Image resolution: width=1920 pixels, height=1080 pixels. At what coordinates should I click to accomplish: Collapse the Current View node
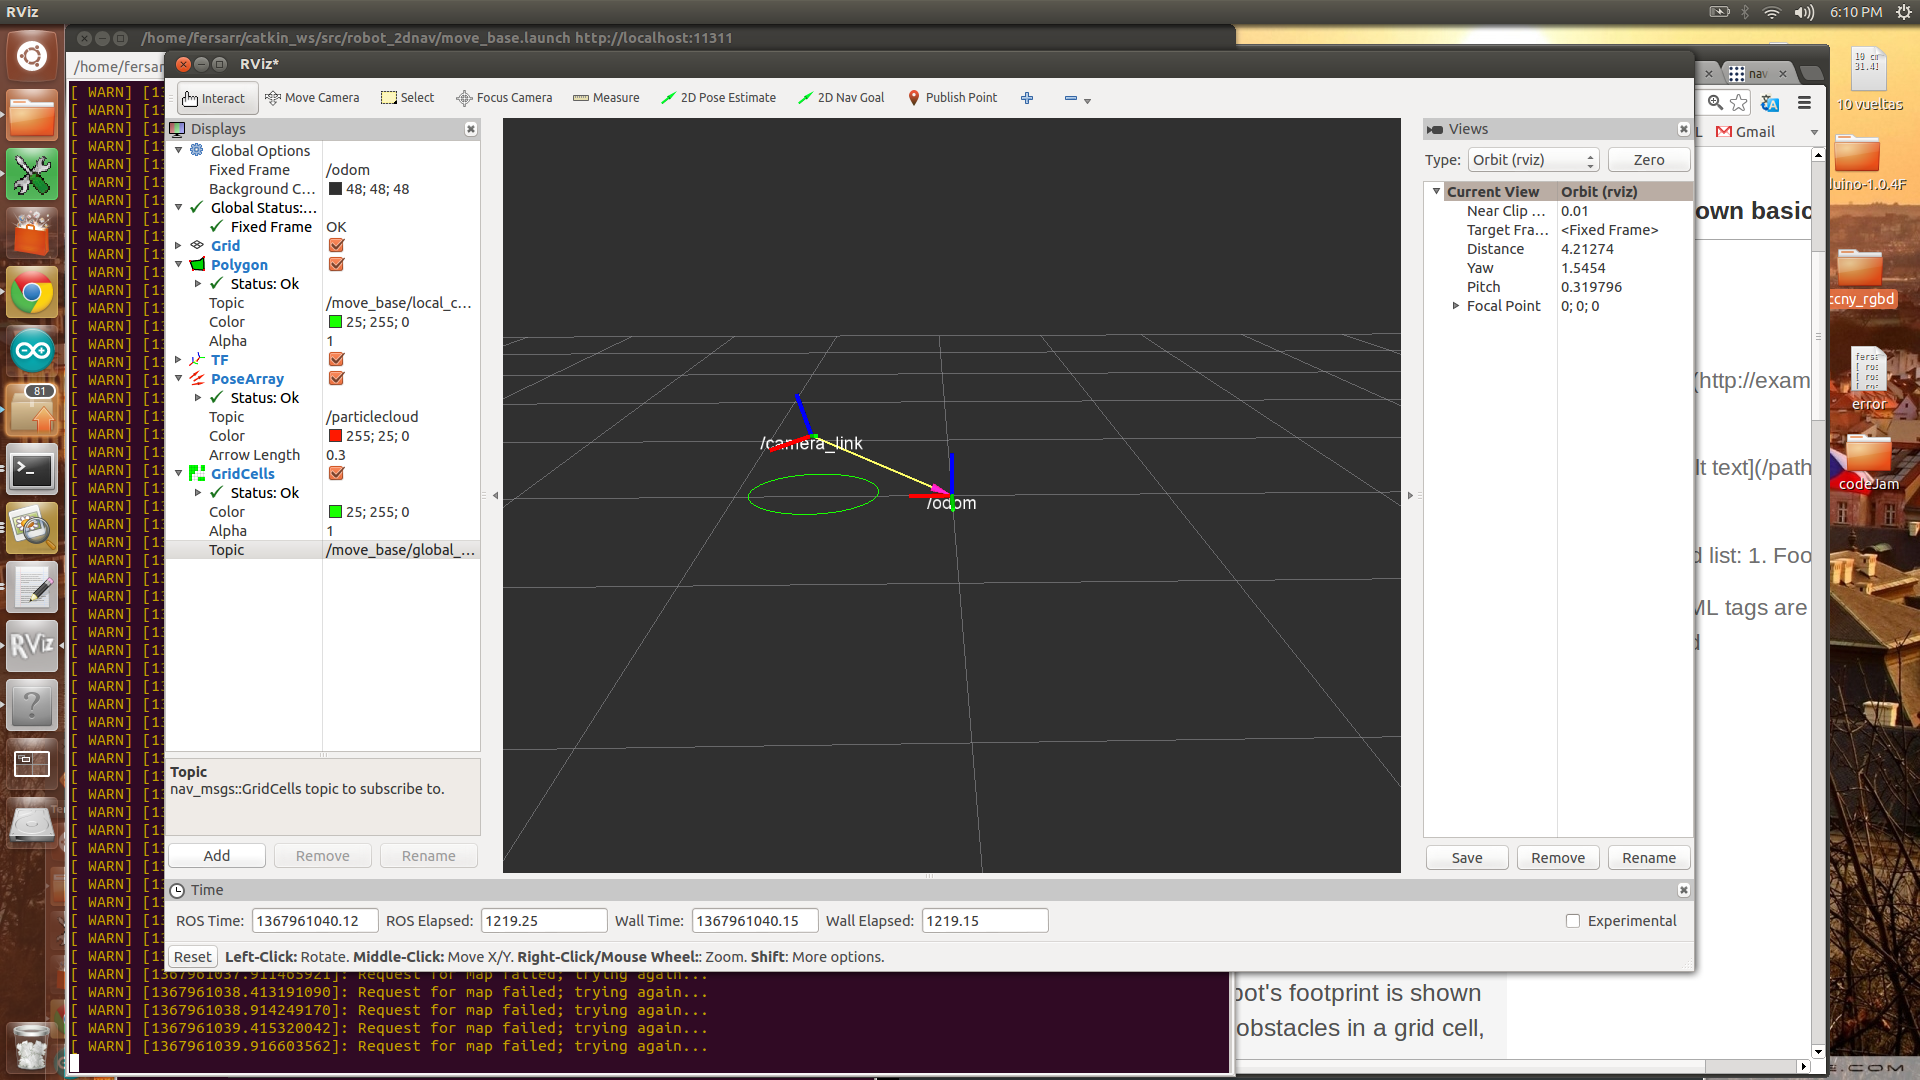[x=1437, y=192]
